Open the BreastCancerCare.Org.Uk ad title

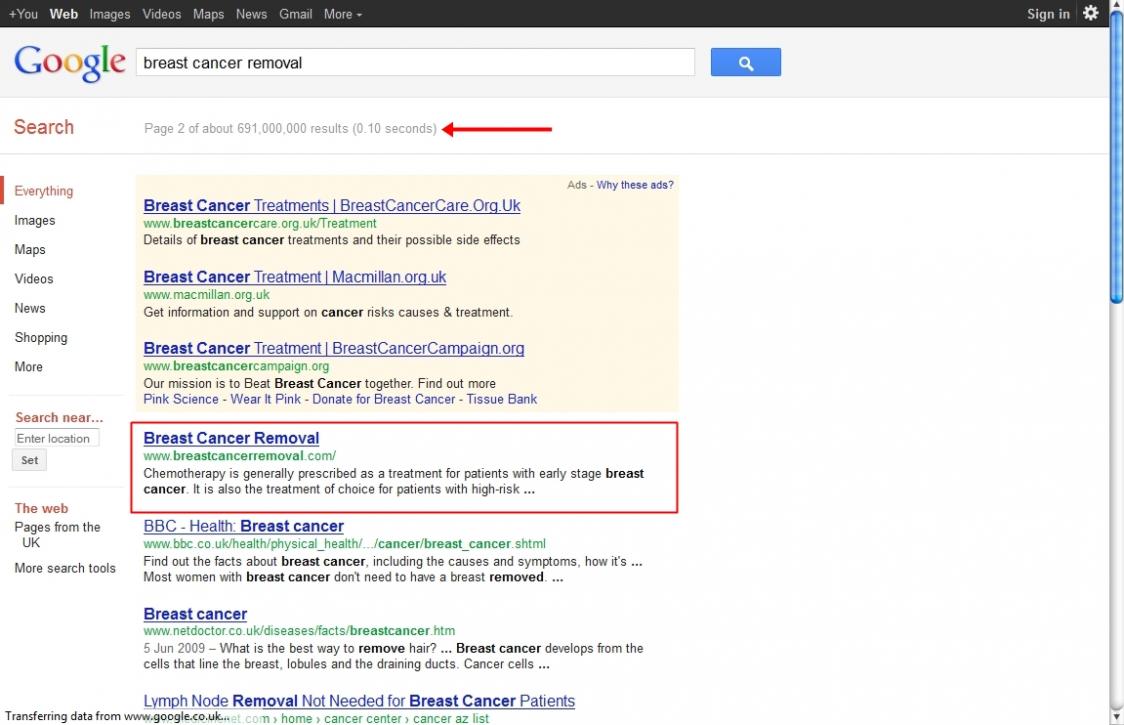click(332, 205)
